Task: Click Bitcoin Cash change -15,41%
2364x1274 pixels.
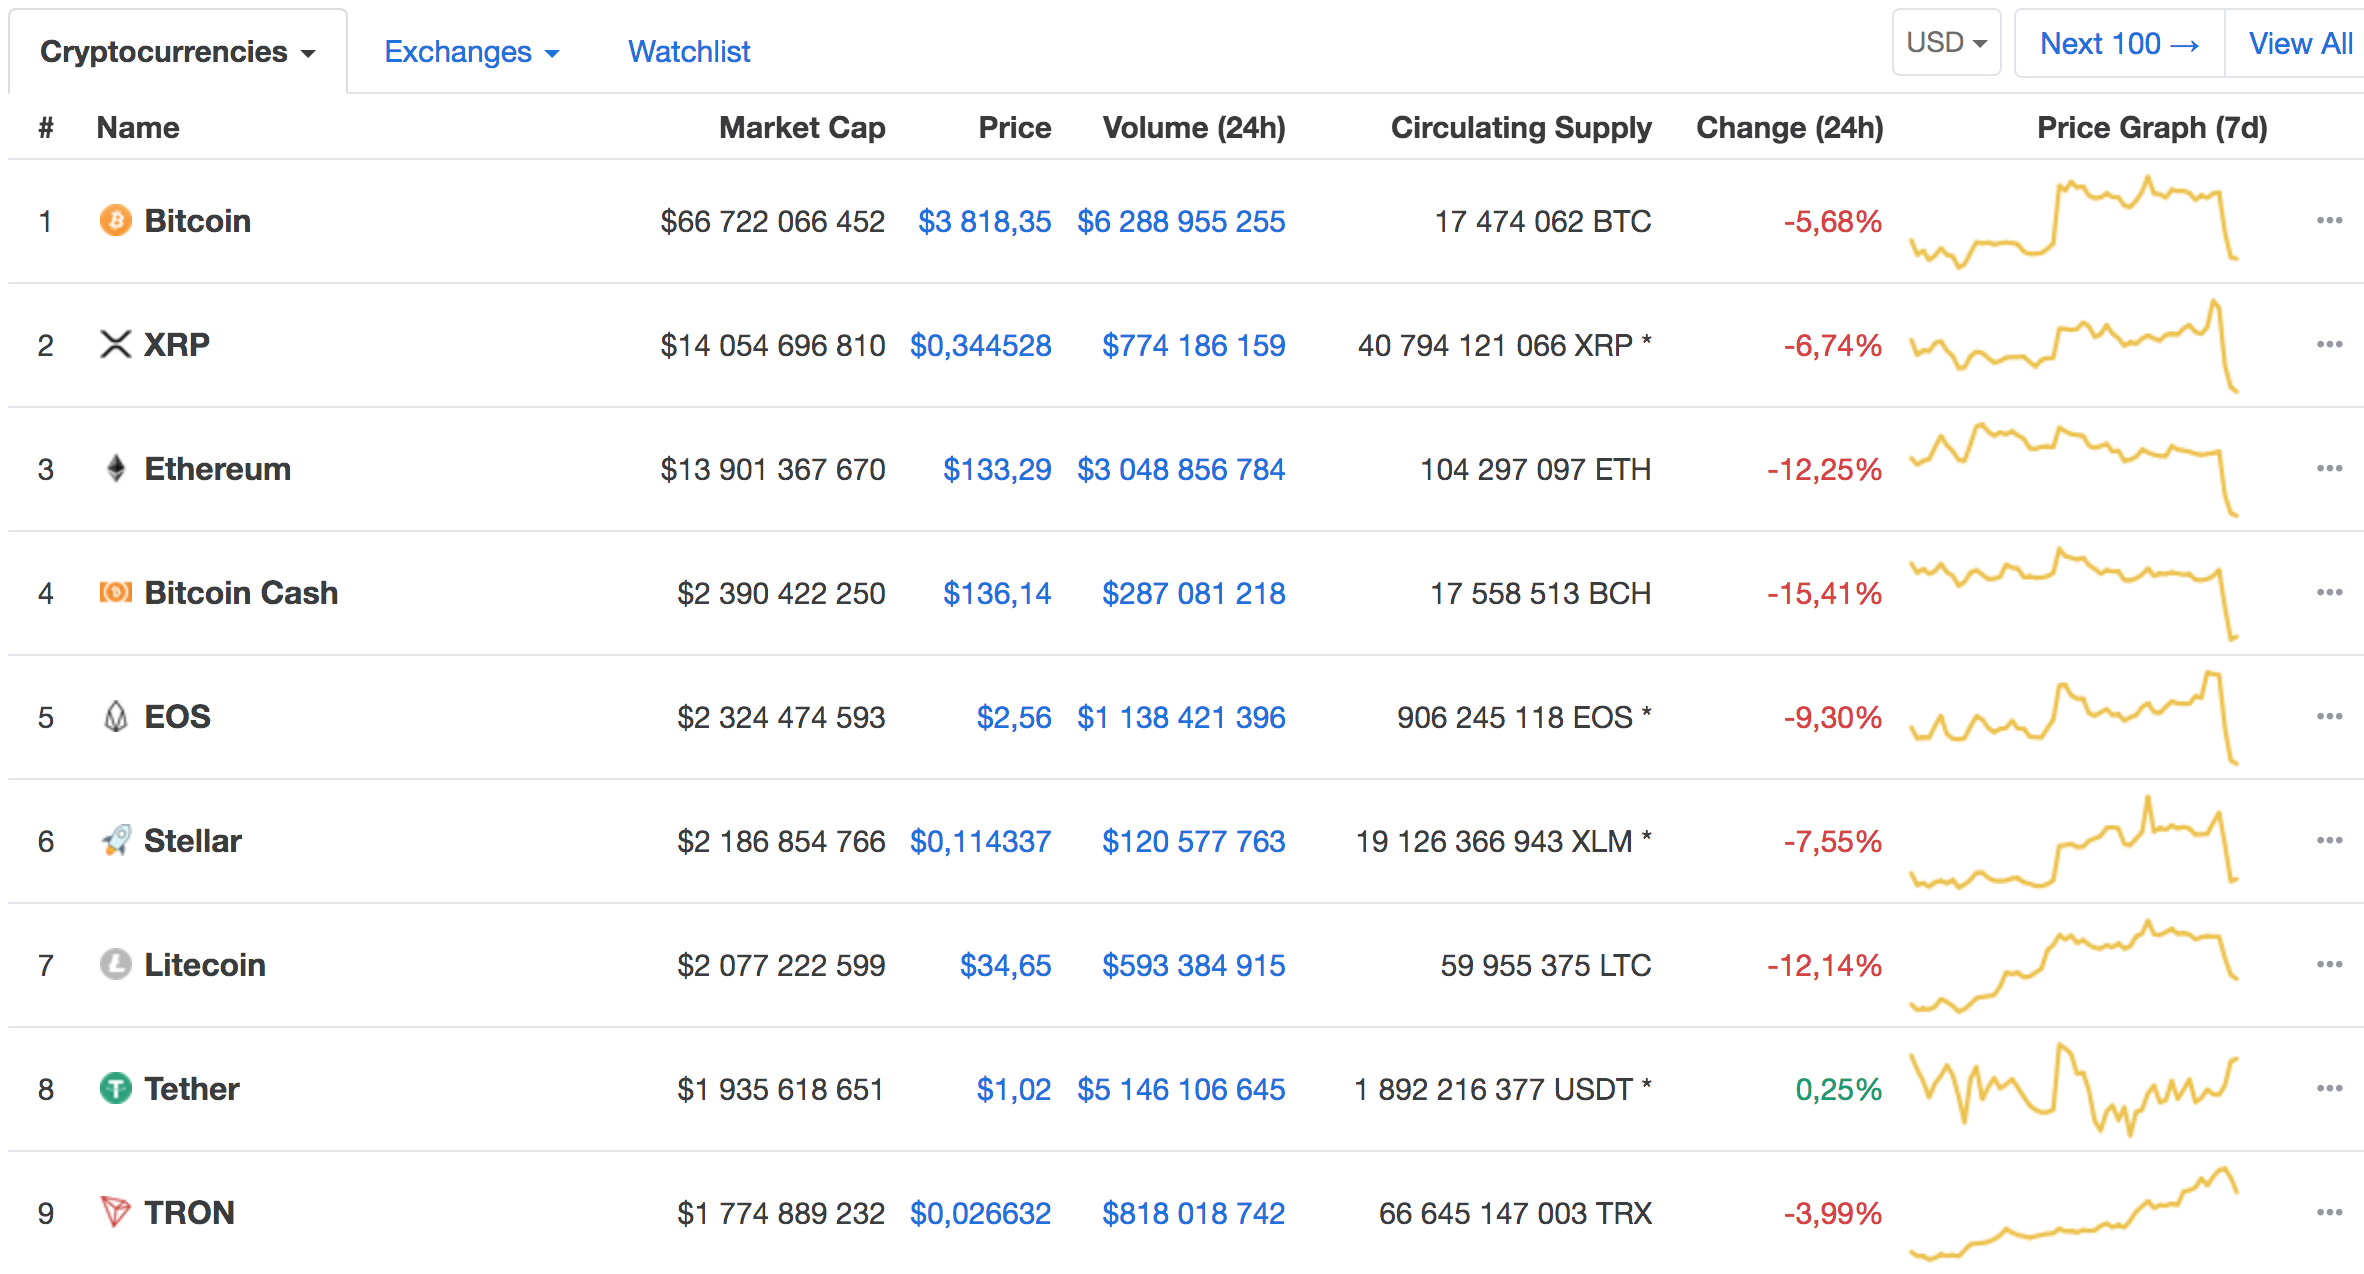Action: coord(1825,593)
